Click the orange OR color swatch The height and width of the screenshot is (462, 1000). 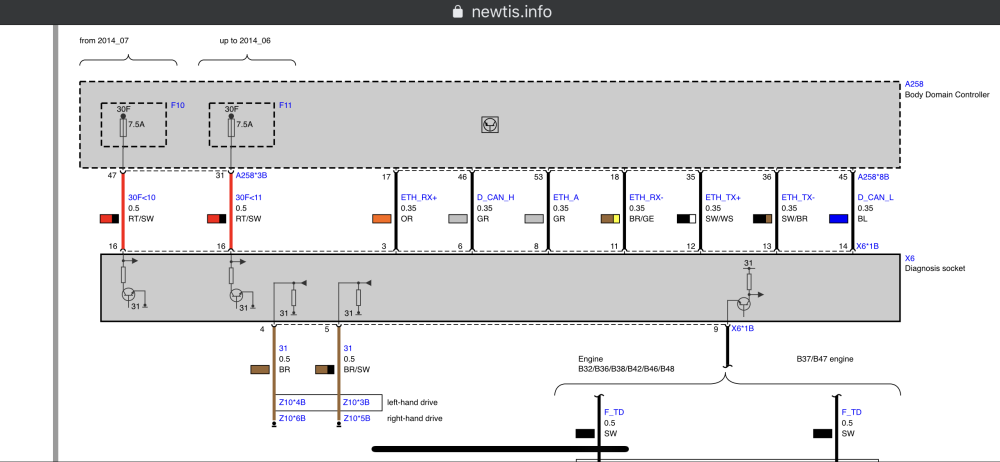(382, 219)
